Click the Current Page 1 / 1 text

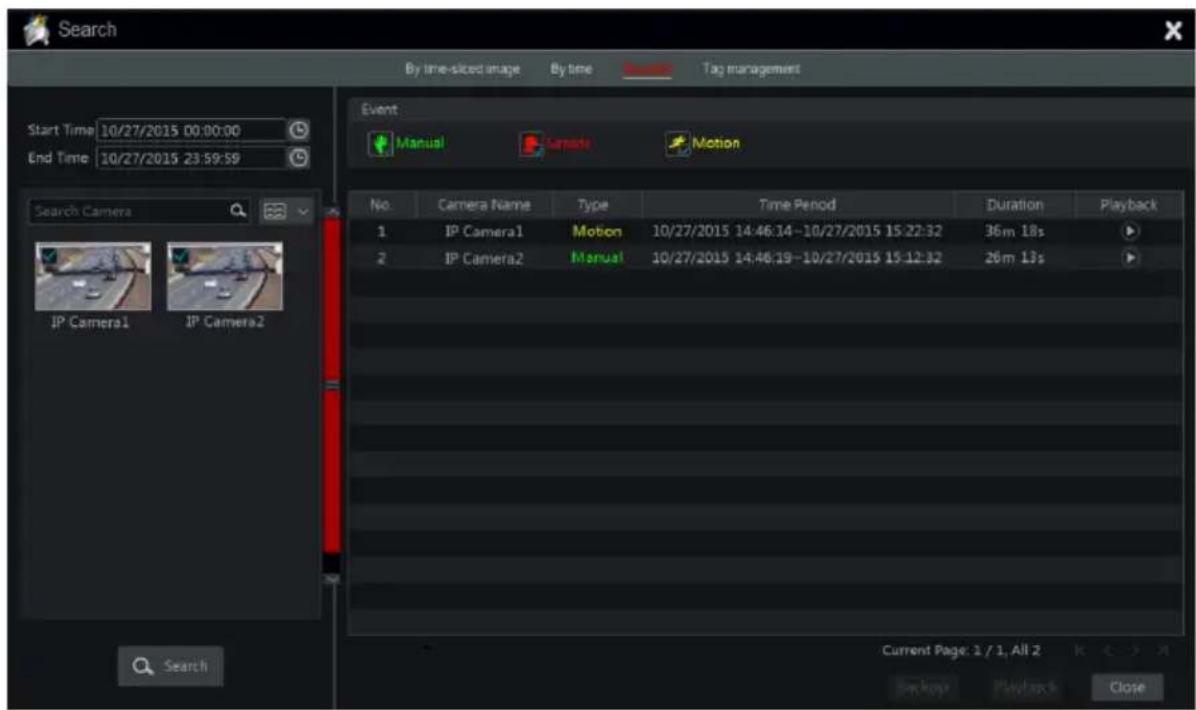[961, 651]
